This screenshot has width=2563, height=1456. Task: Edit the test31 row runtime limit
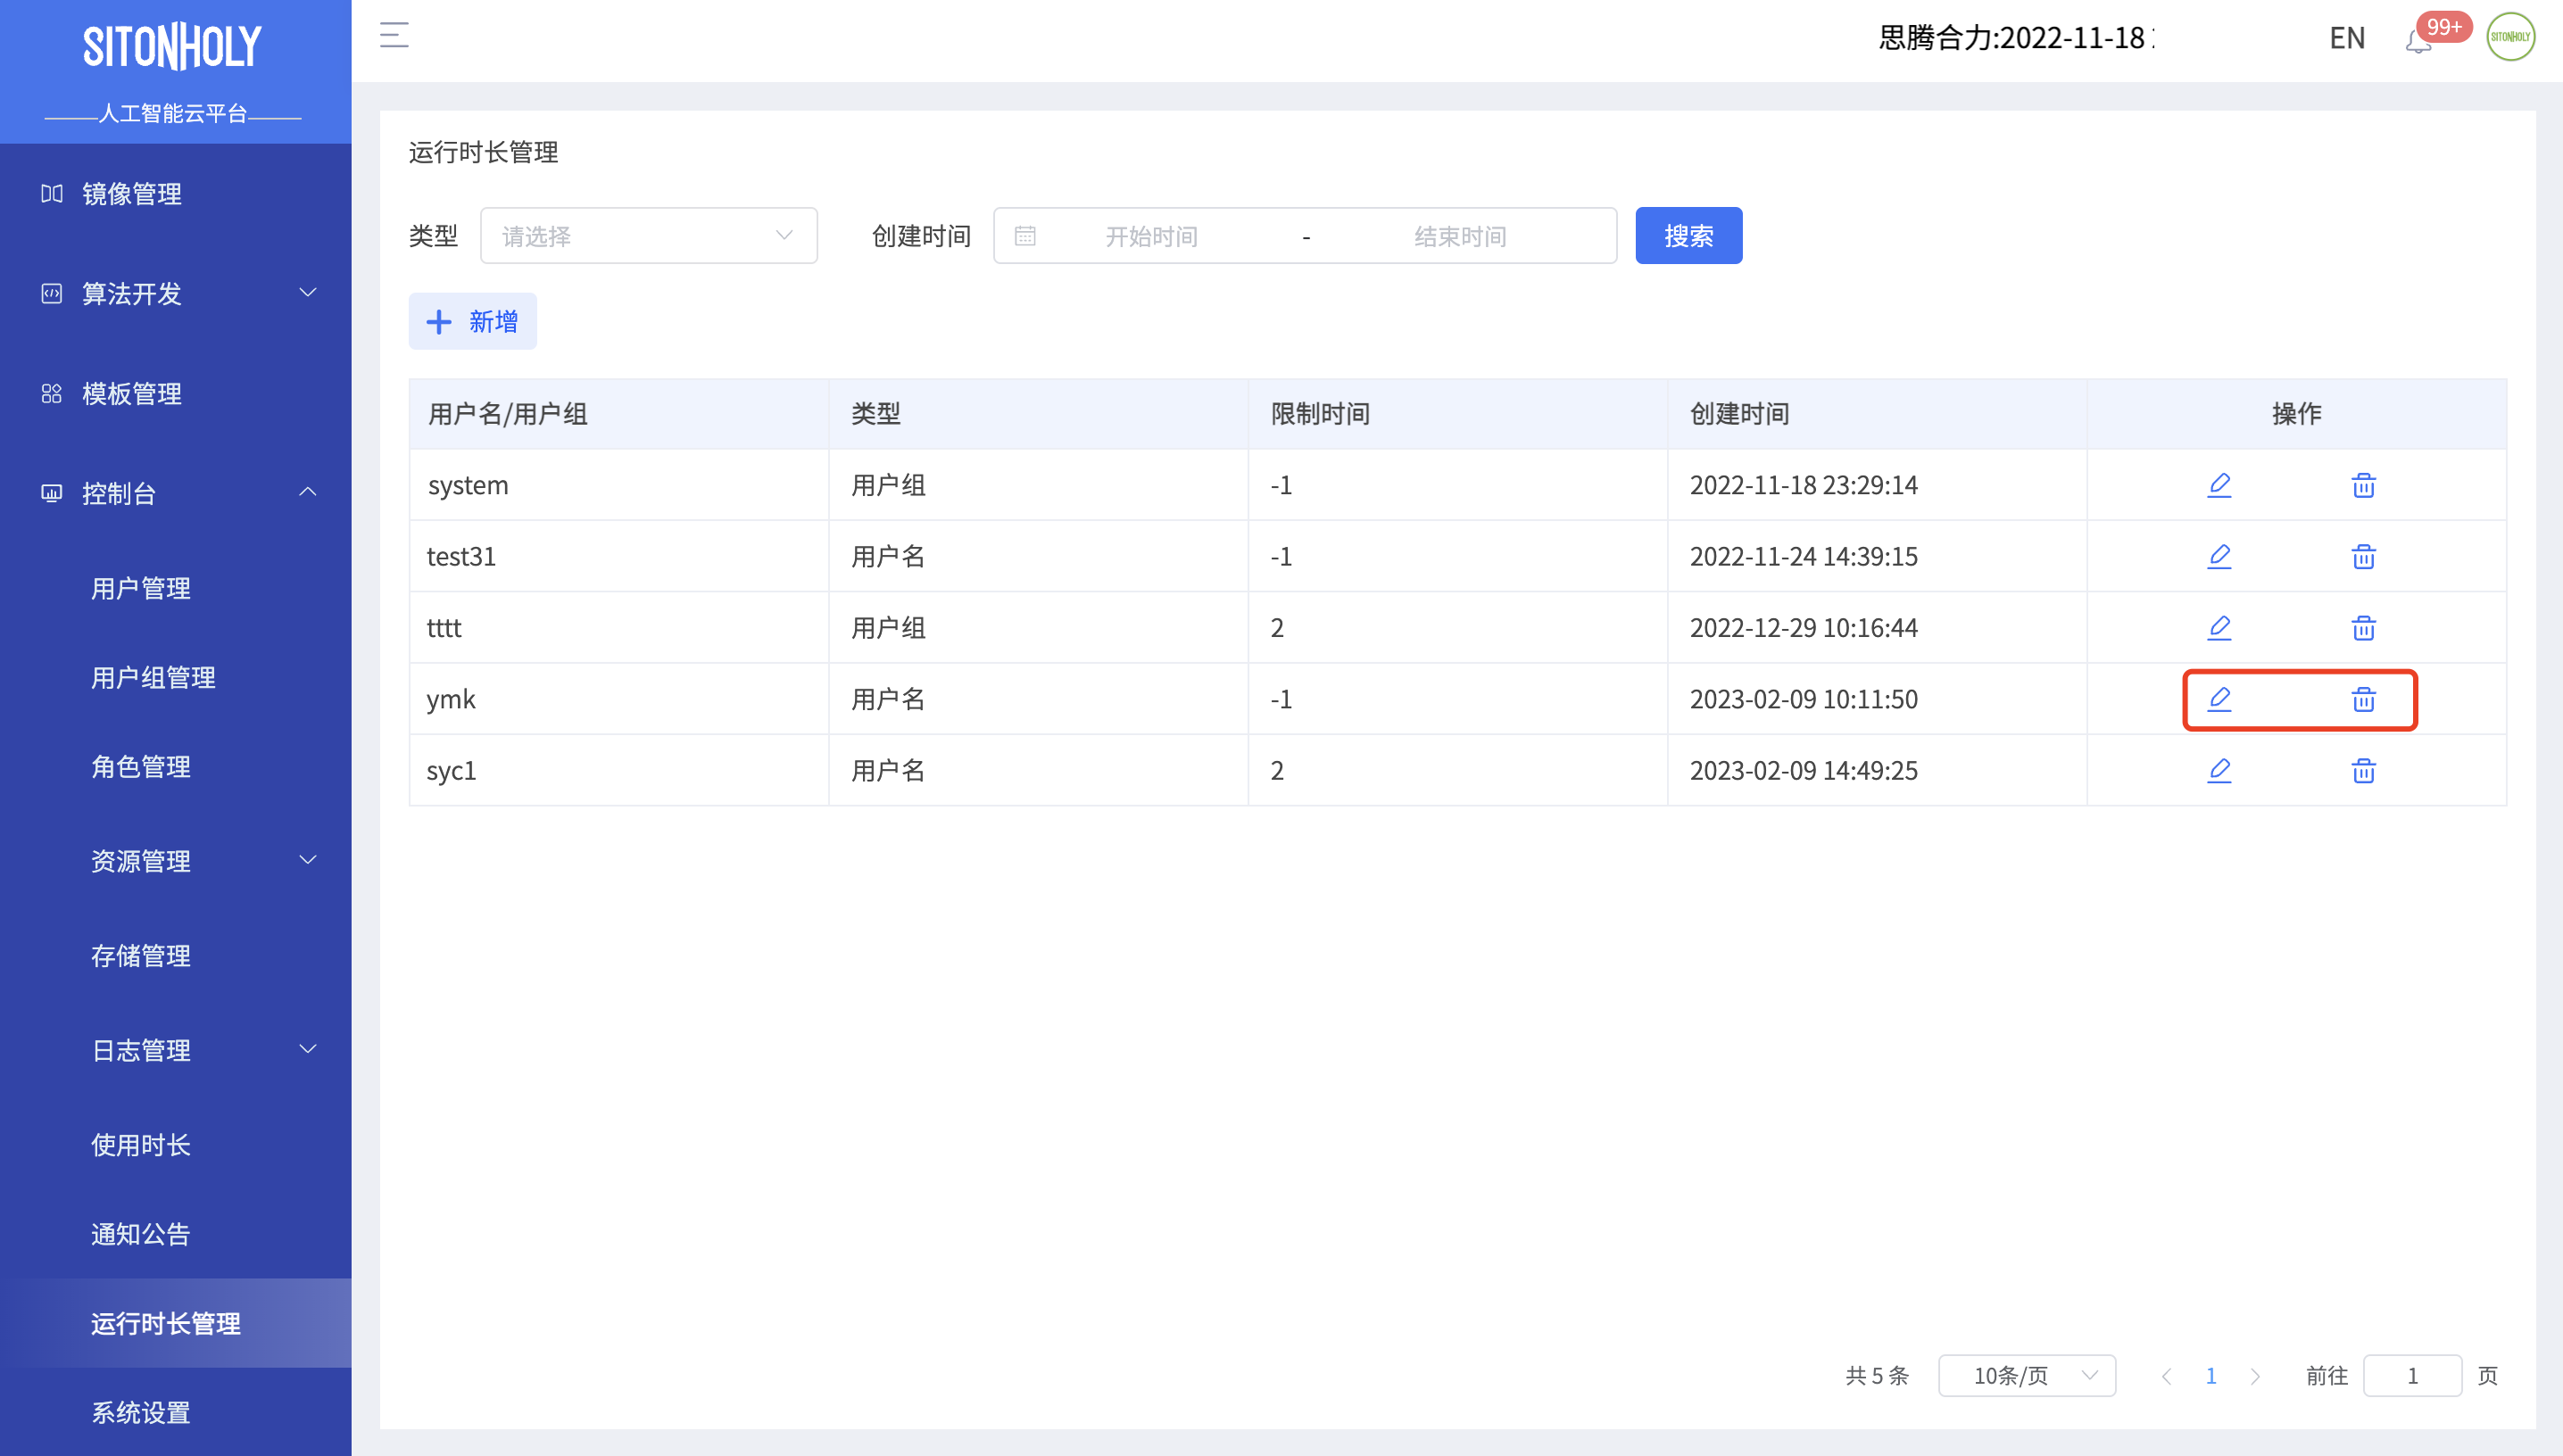[x=2219, y=556]
